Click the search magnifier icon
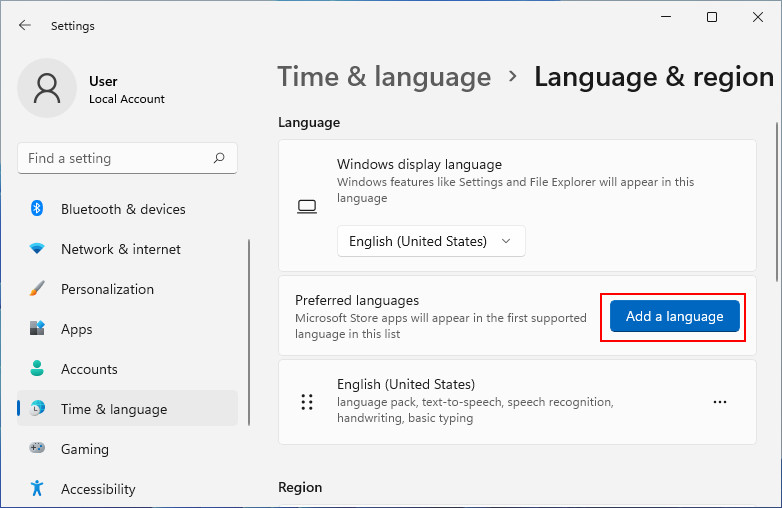This screenshot has height=508, width=782. [x=219, y=158]
